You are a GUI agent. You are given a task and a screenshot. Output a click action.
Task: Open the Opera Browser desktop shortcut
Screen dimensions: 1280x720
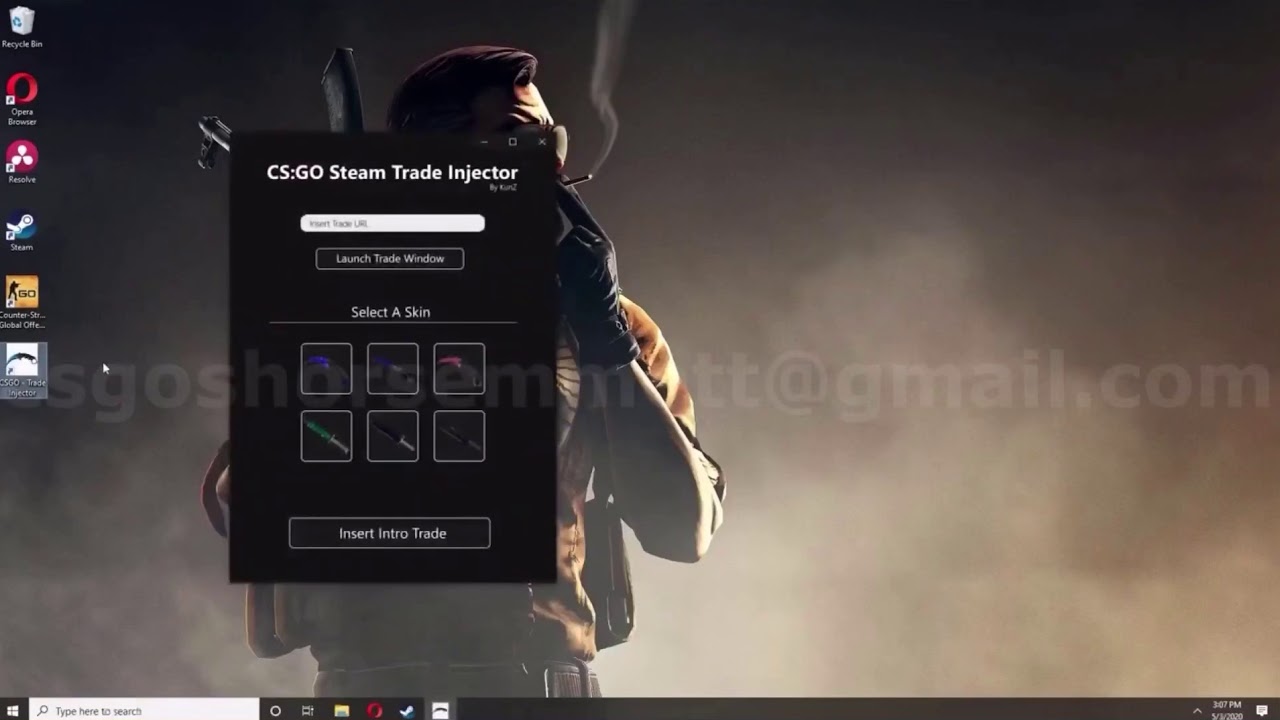tap(21, 99)
